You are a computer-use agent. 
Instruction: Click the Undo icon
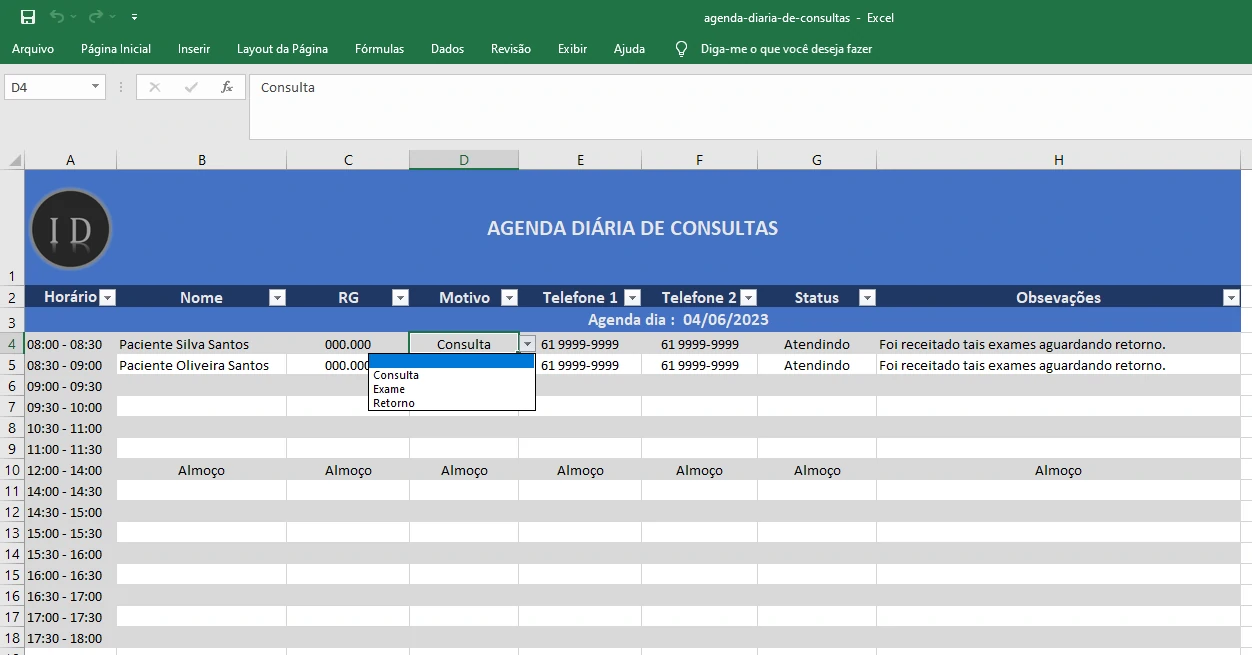pyautogui.click(x=58, y=17)
